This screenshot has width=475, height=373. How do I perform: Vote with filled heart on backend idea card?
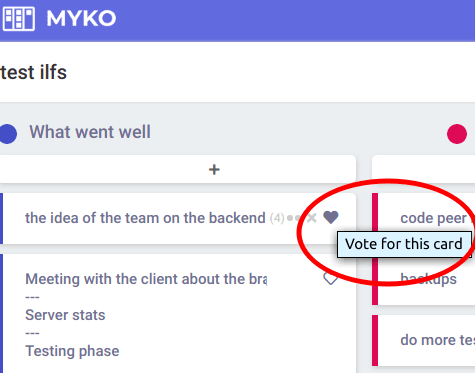click(x=331, y=218)
